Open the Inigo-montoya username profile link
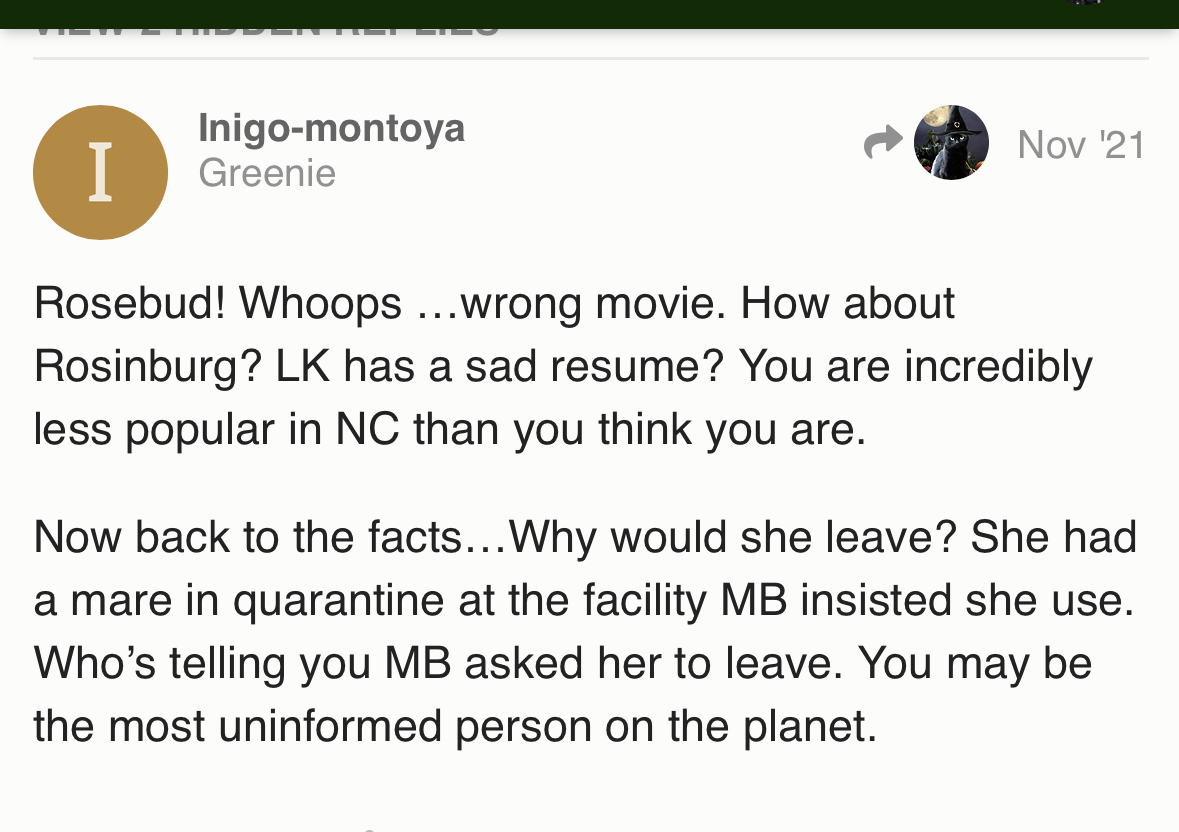 (331, 128)
